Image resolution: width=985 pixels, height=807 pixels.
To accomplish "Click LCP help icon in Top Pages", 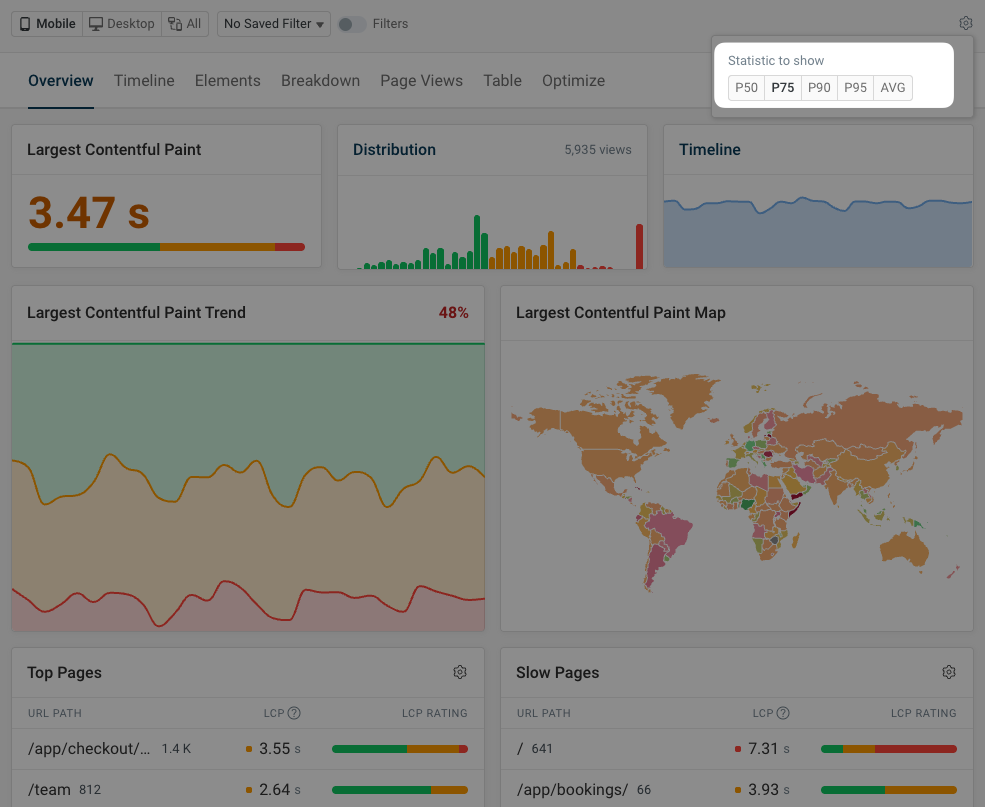I will click(294, 713).
